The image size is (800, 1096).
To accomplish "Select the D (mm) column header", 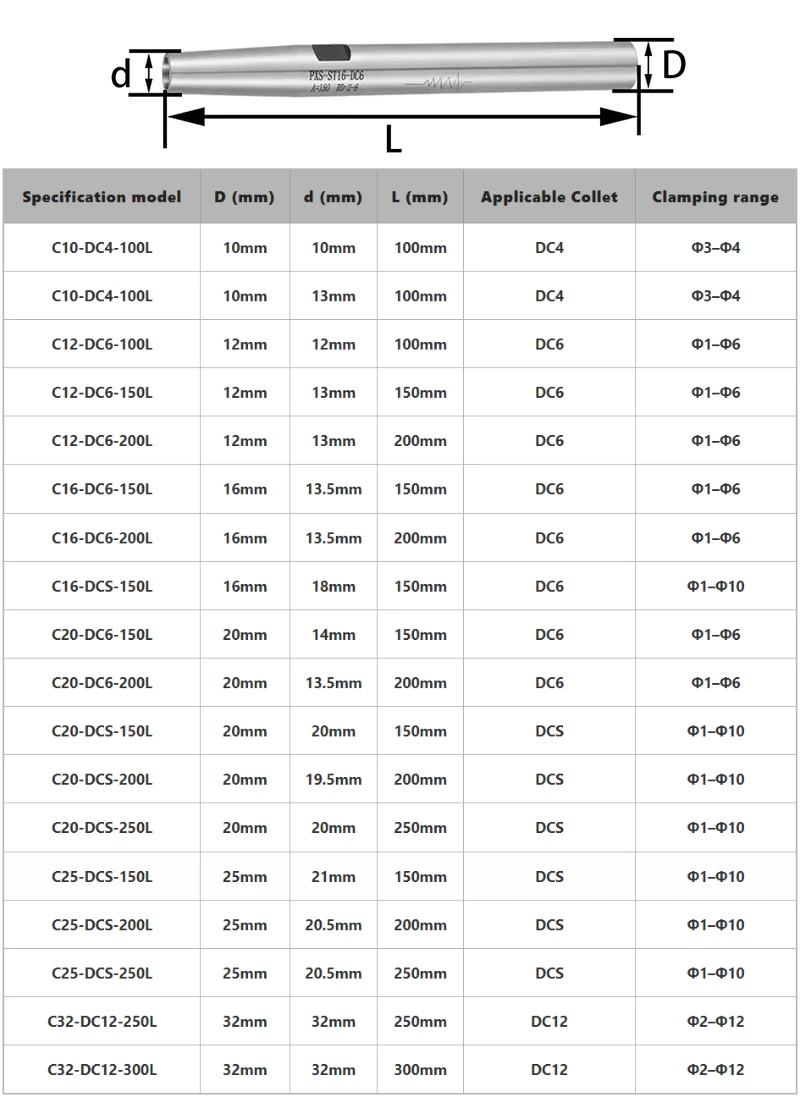I will 245,197.
